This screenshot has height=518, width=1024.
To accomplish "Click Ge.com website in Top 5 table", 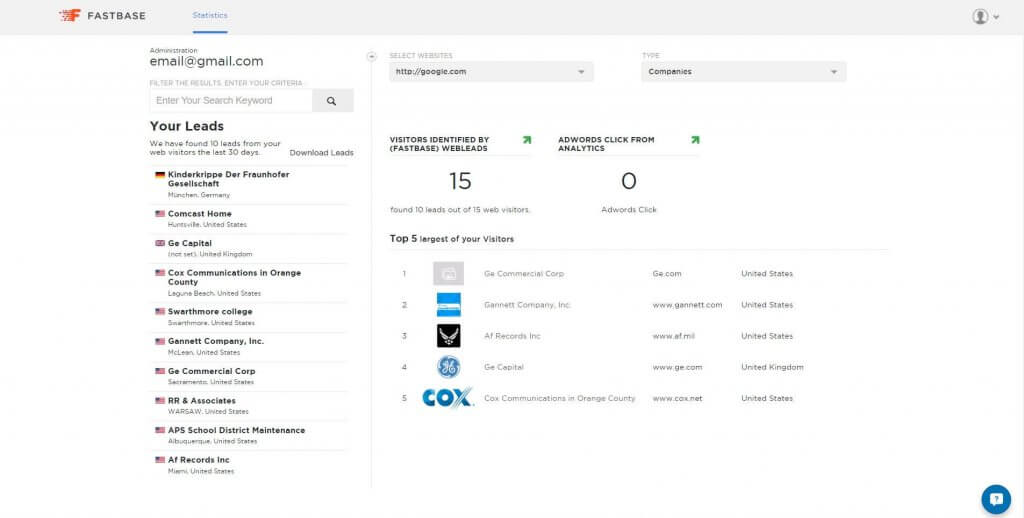I will coord(667,274).
